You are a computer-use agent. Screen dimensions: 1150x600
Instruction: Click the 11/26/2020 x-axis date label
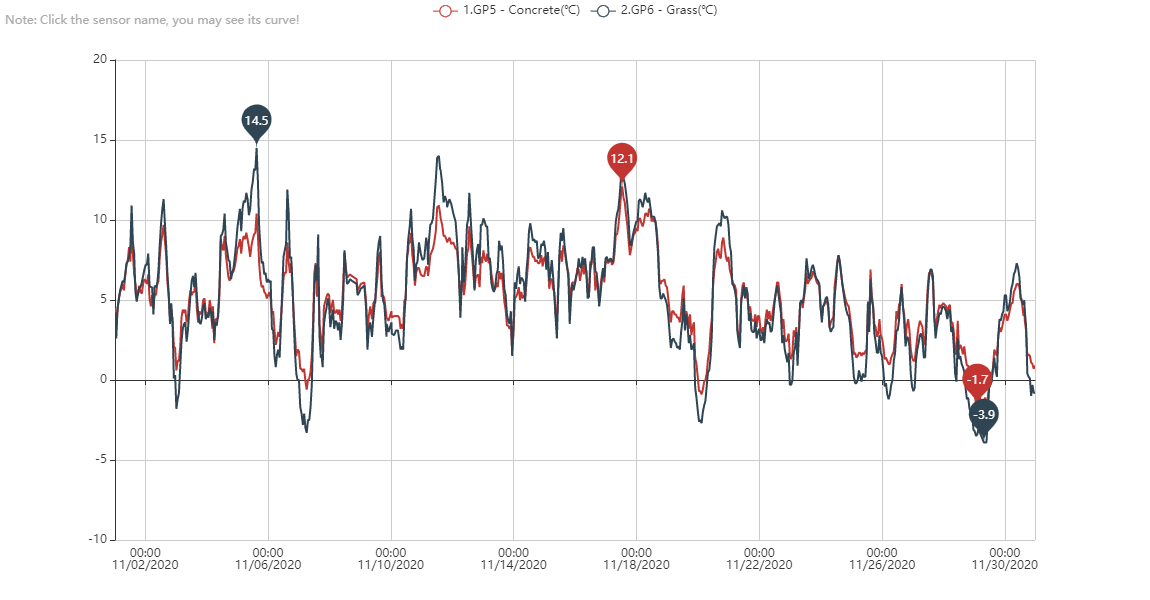[882, 564]
